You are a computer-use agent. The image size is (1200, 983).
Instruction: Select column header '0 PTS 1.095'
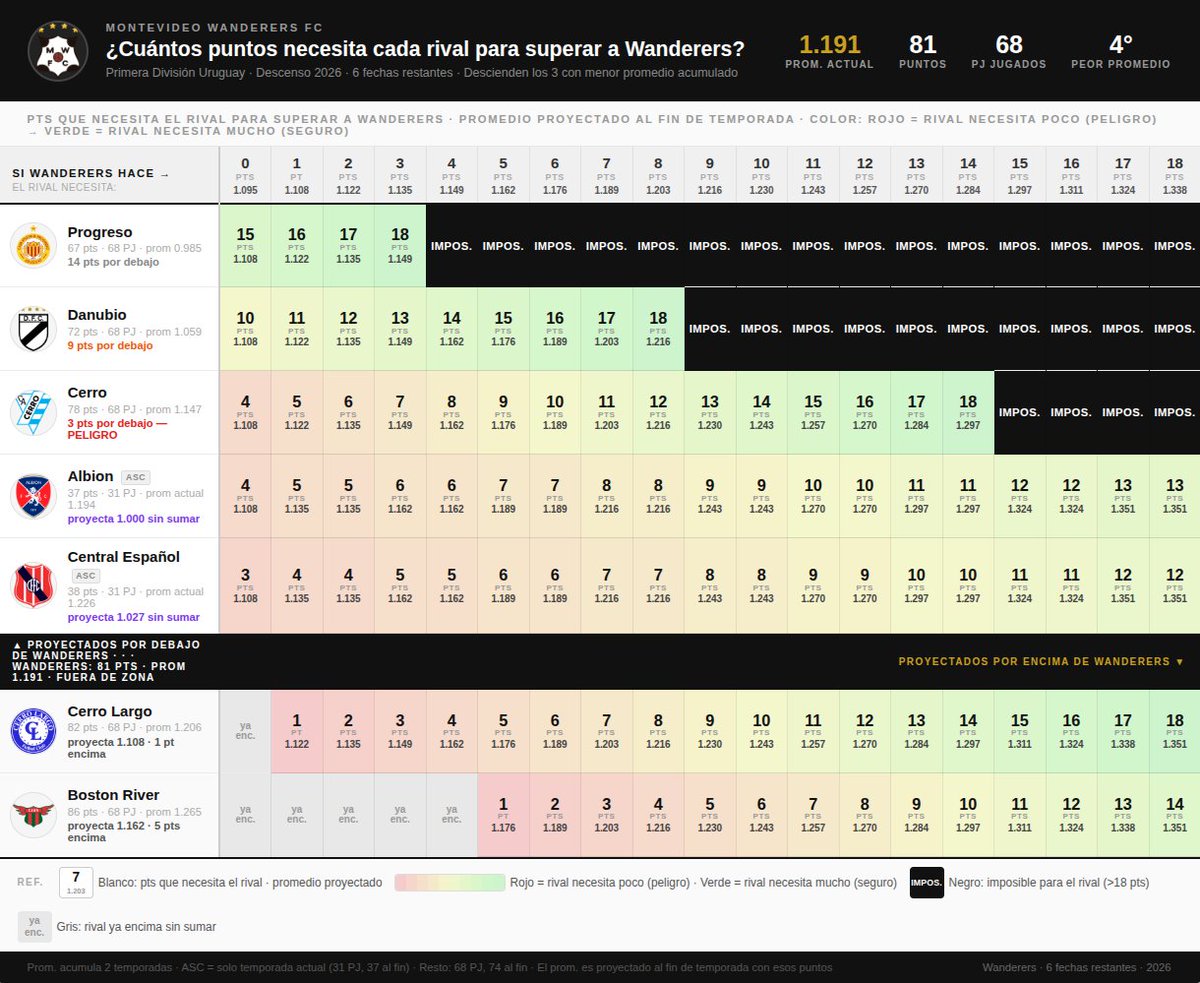coord(245,175)
